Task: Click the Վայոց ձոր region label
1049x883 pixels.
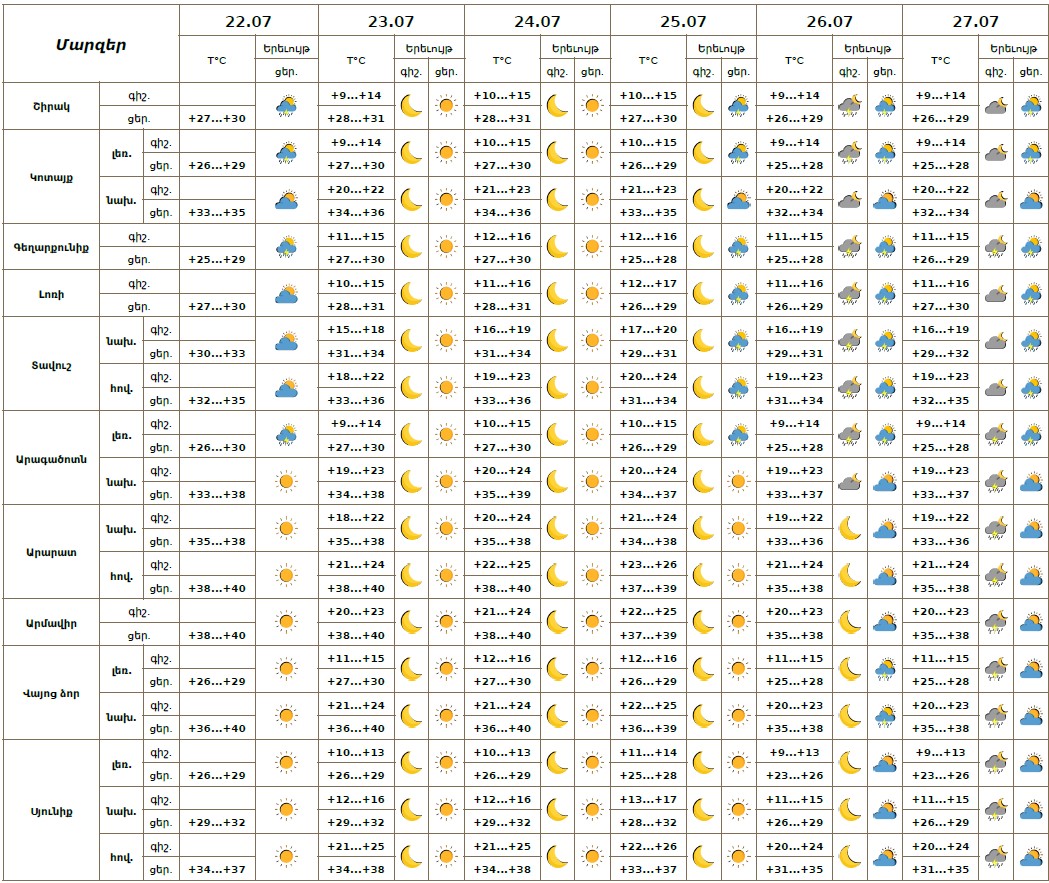Action: tap(51, 692)
